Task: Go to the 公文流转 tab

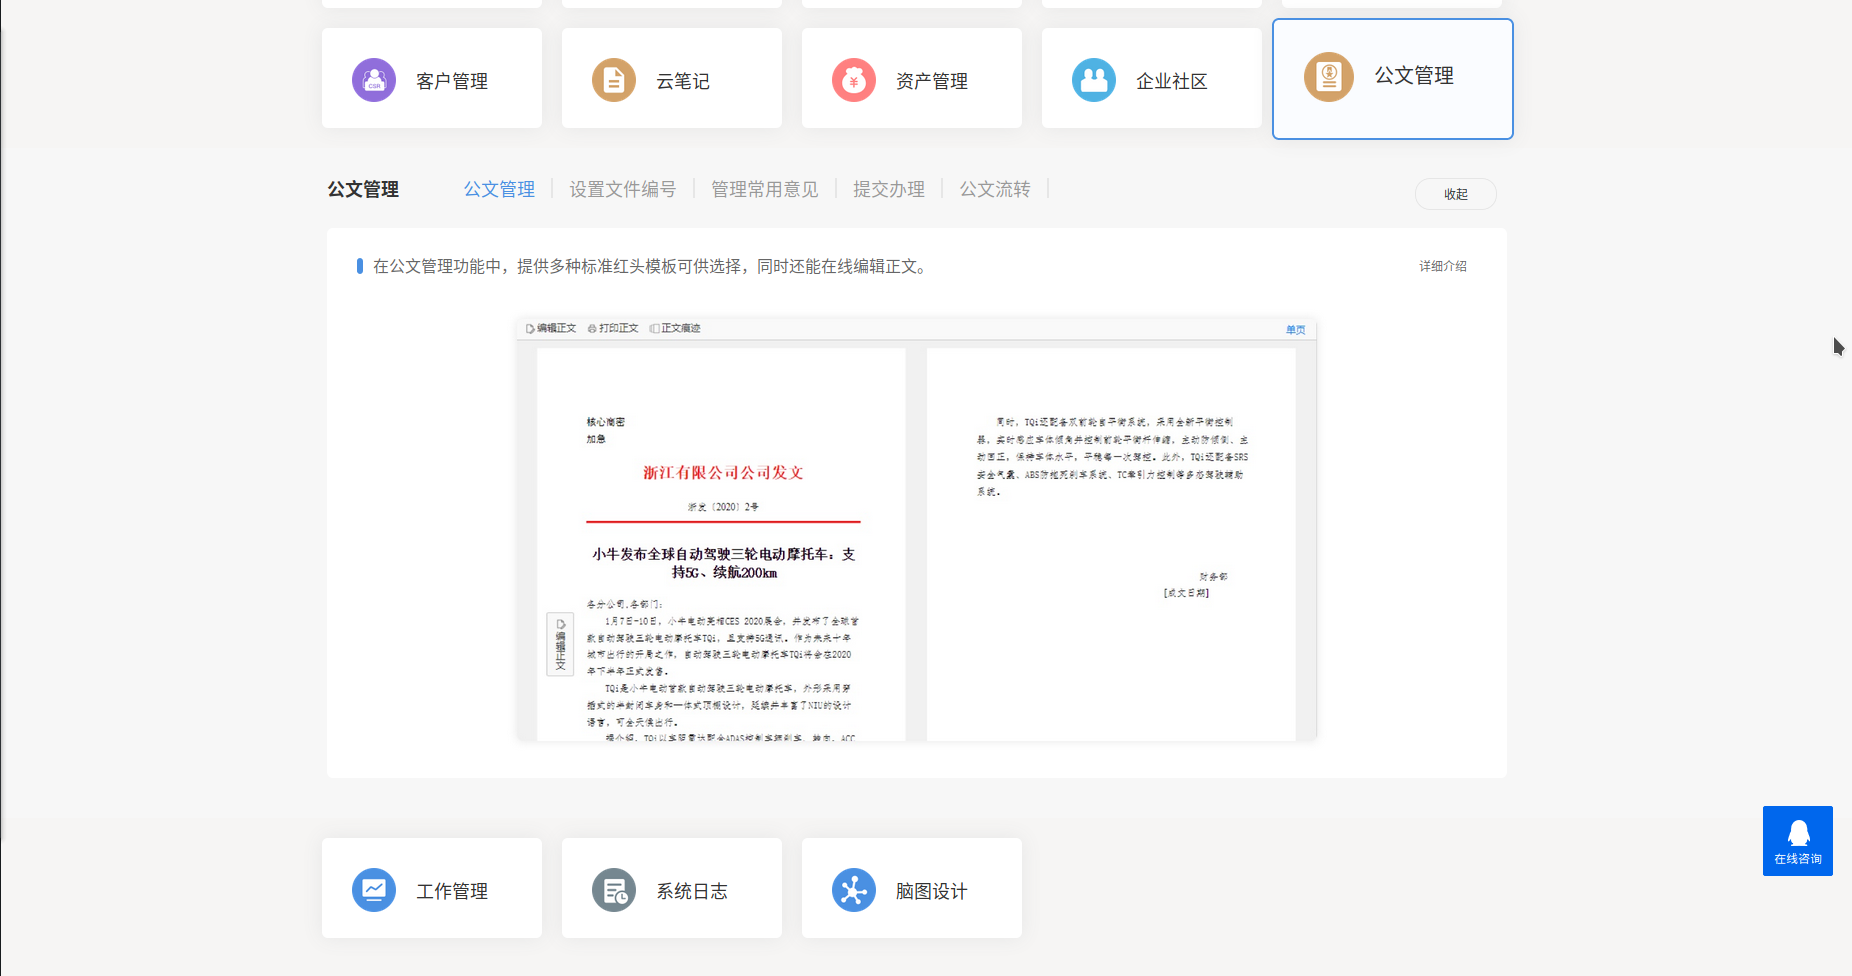Action: [995, 189]
